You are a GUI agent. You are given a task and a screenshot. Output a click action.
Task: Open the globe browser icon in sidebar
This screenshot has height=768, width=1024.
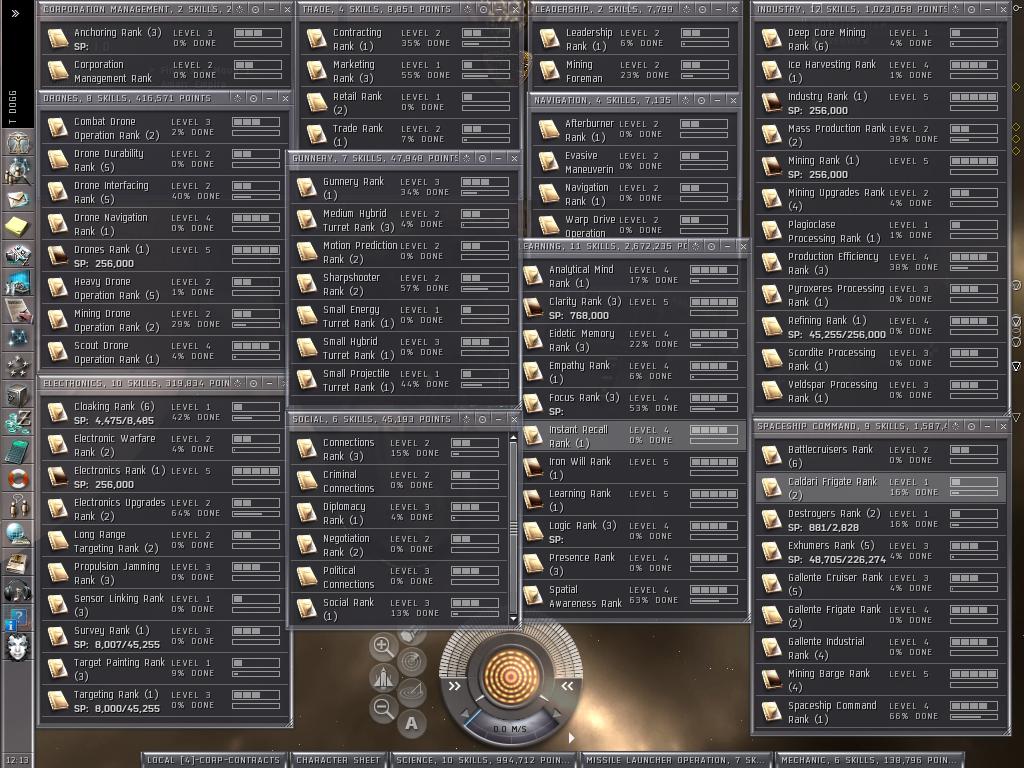[x=18, y=534]
